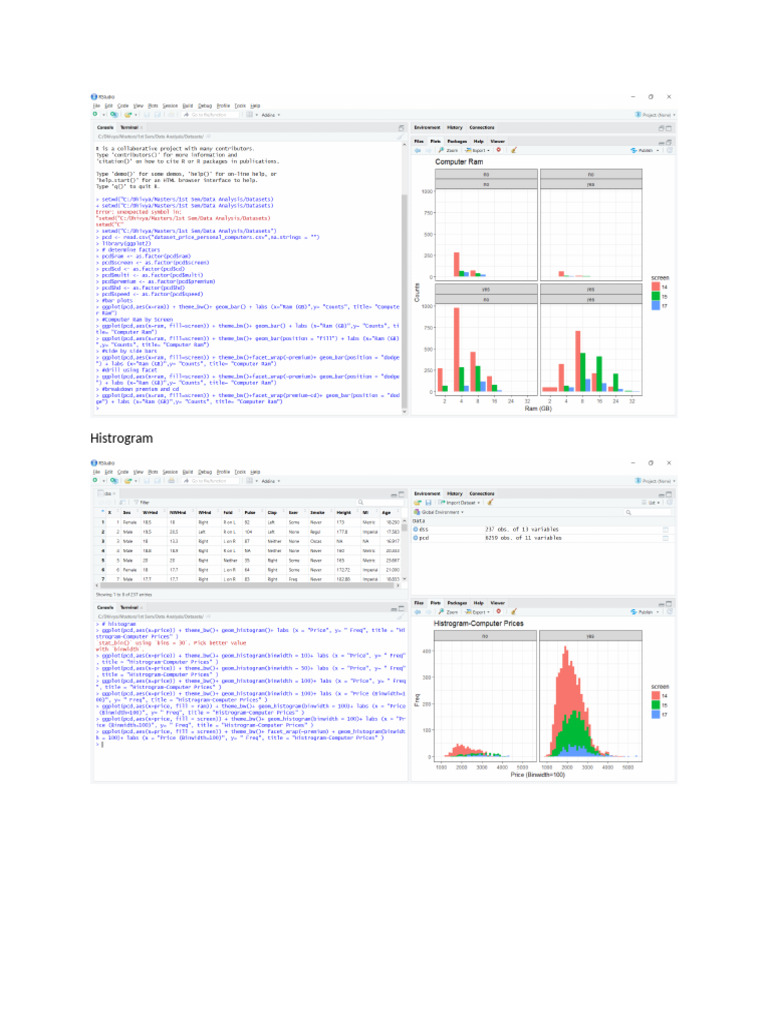This screenshot has height=1024, width=768.
Task: Open Files tab in Computer Ram window
Action: (x=419, y=141)
